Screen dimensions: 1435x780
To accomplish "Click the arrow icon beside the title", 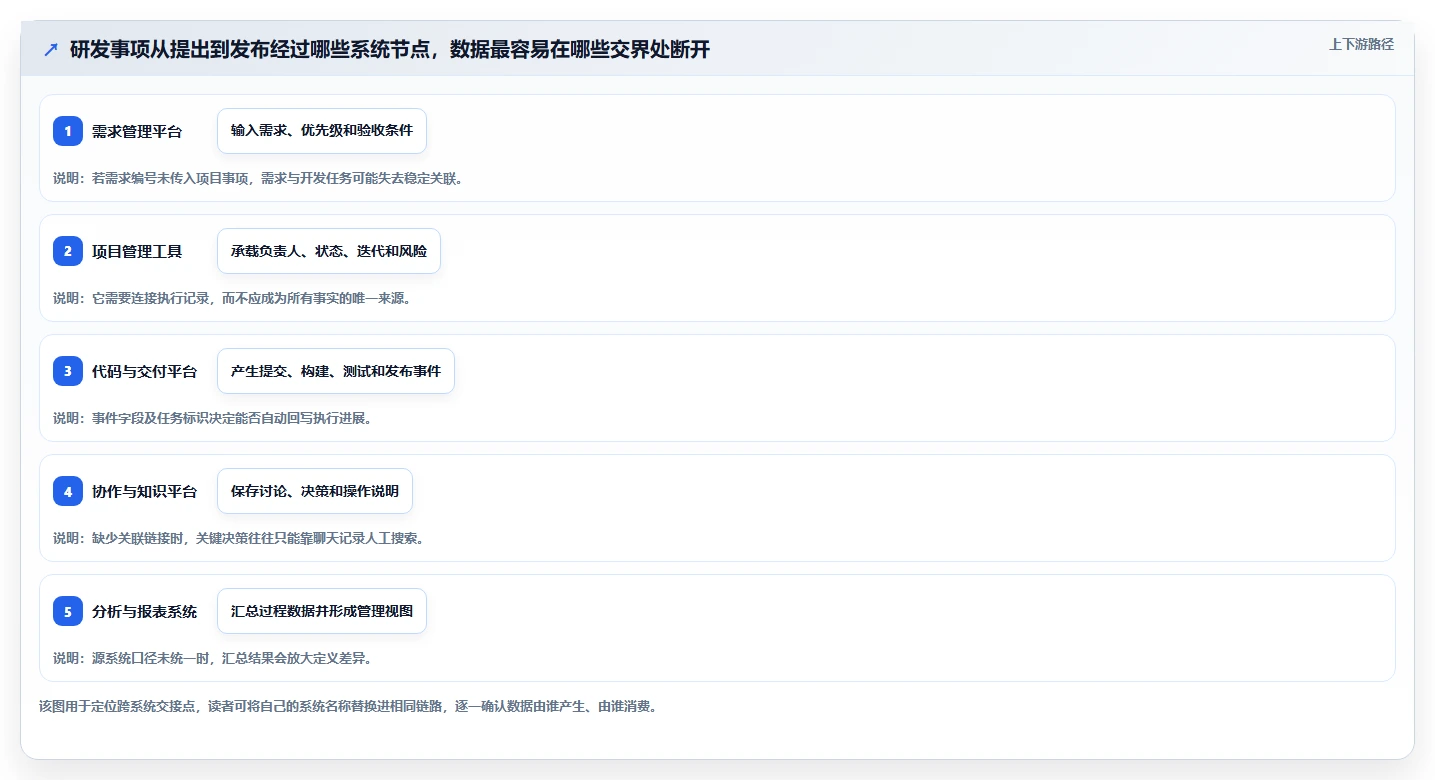I will tap(51, 50).
